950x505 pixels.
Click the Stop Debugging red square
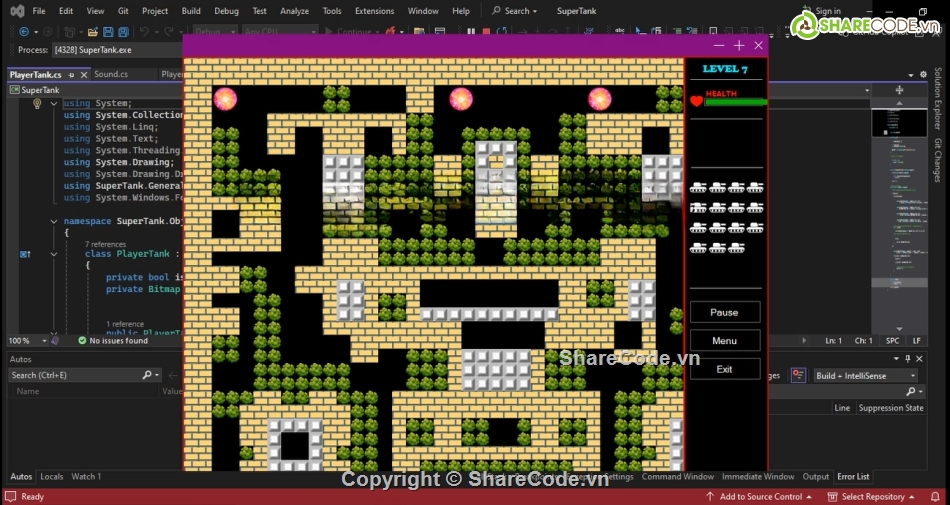(486, 31)
